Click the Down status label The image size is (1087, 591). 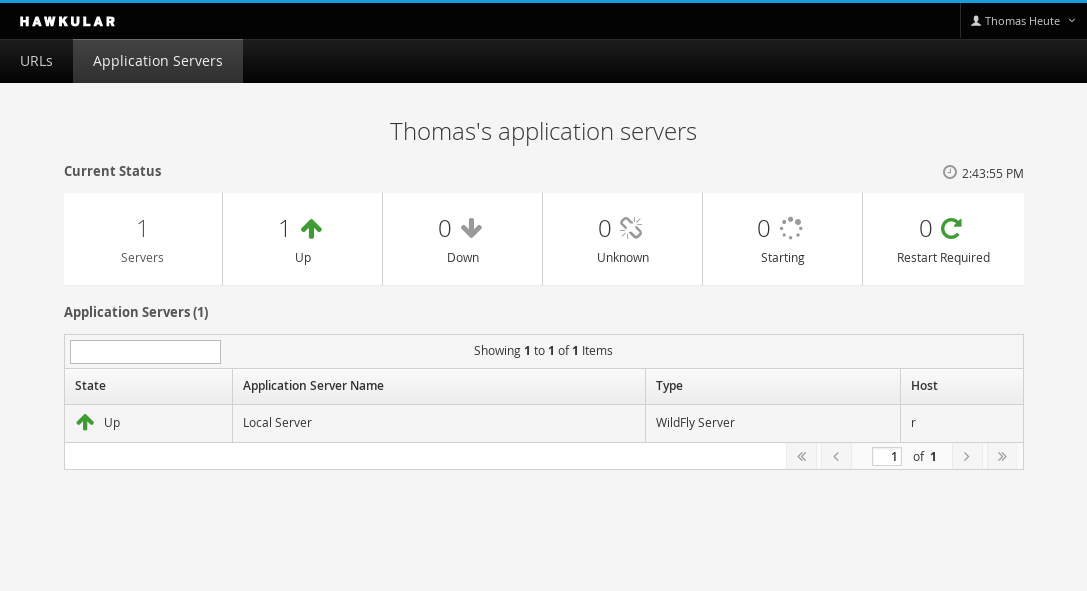coord(463,258)
